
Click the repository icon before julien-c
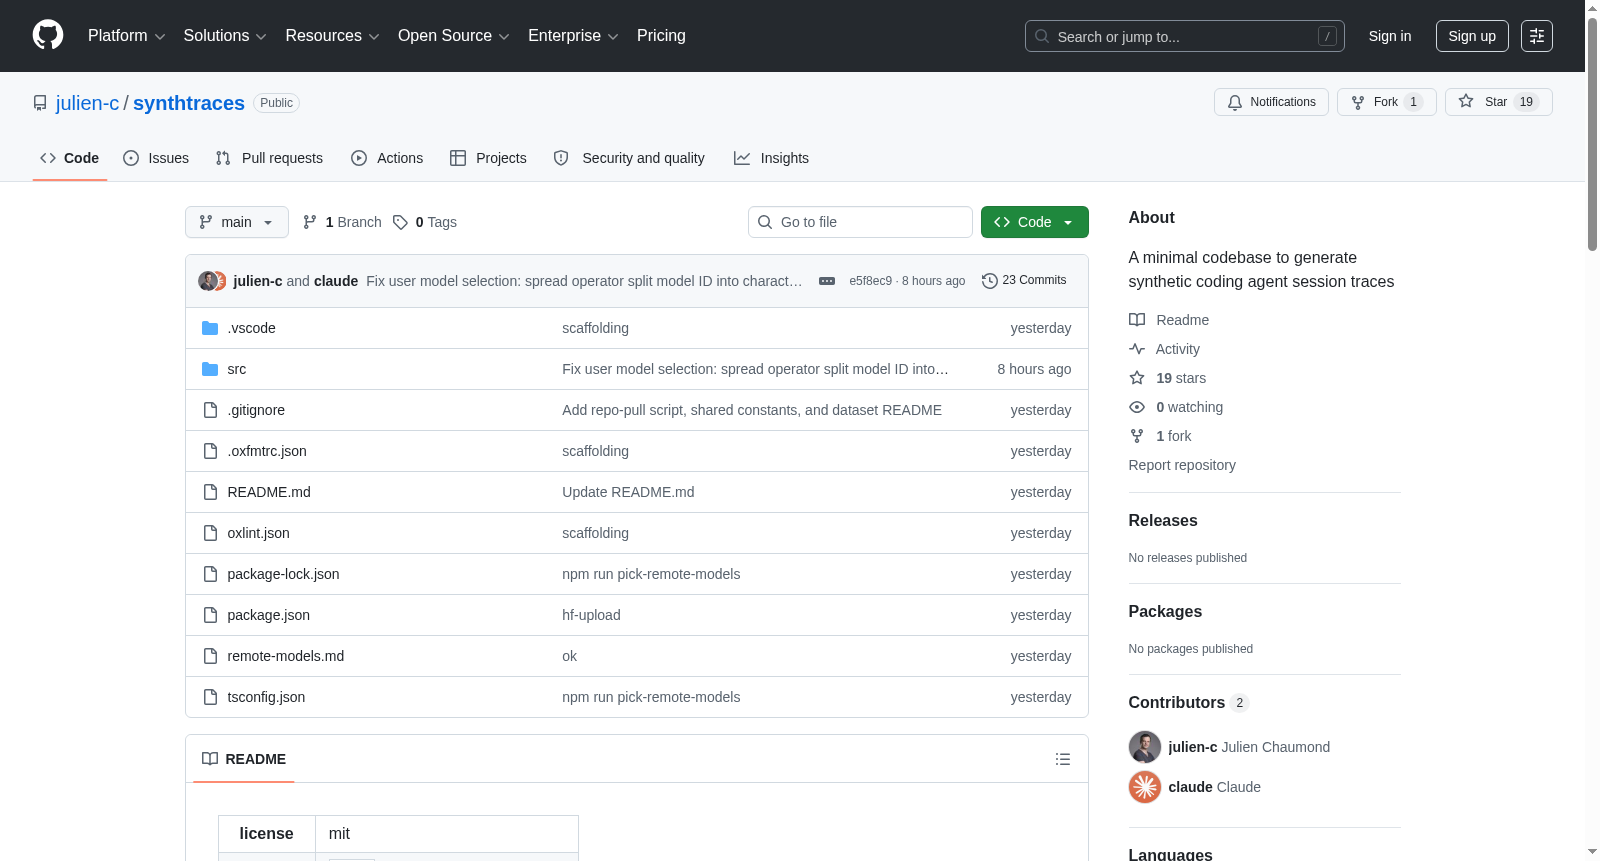(x=40, y=103)
